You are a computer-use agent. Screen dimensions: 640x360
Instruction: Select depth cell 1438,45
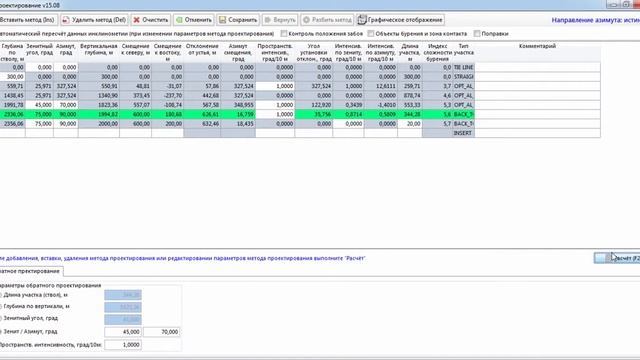pyautogui.click(x=13, y=96)
